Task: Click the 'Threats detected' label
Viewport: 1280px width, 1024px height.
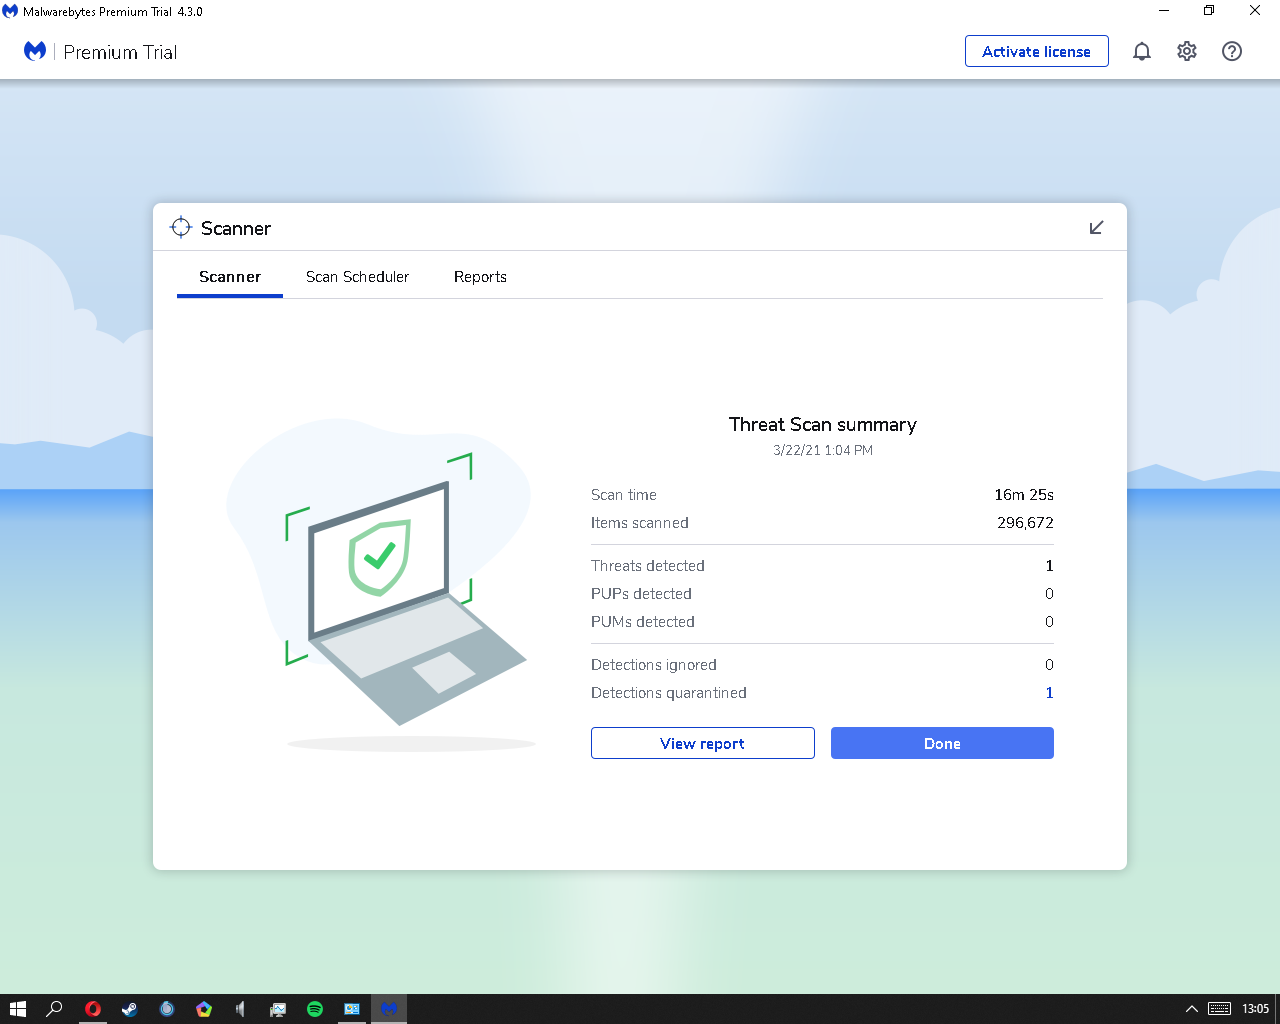Action: tap(648, 566)
